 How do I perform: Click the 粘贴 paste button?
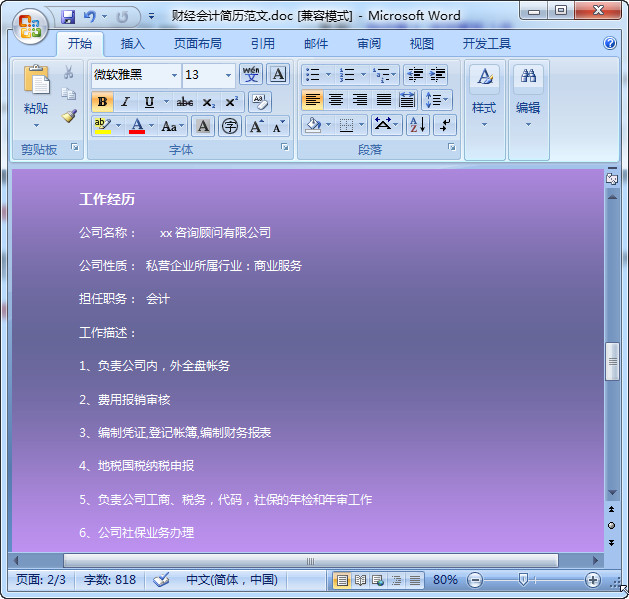(36, 108)
